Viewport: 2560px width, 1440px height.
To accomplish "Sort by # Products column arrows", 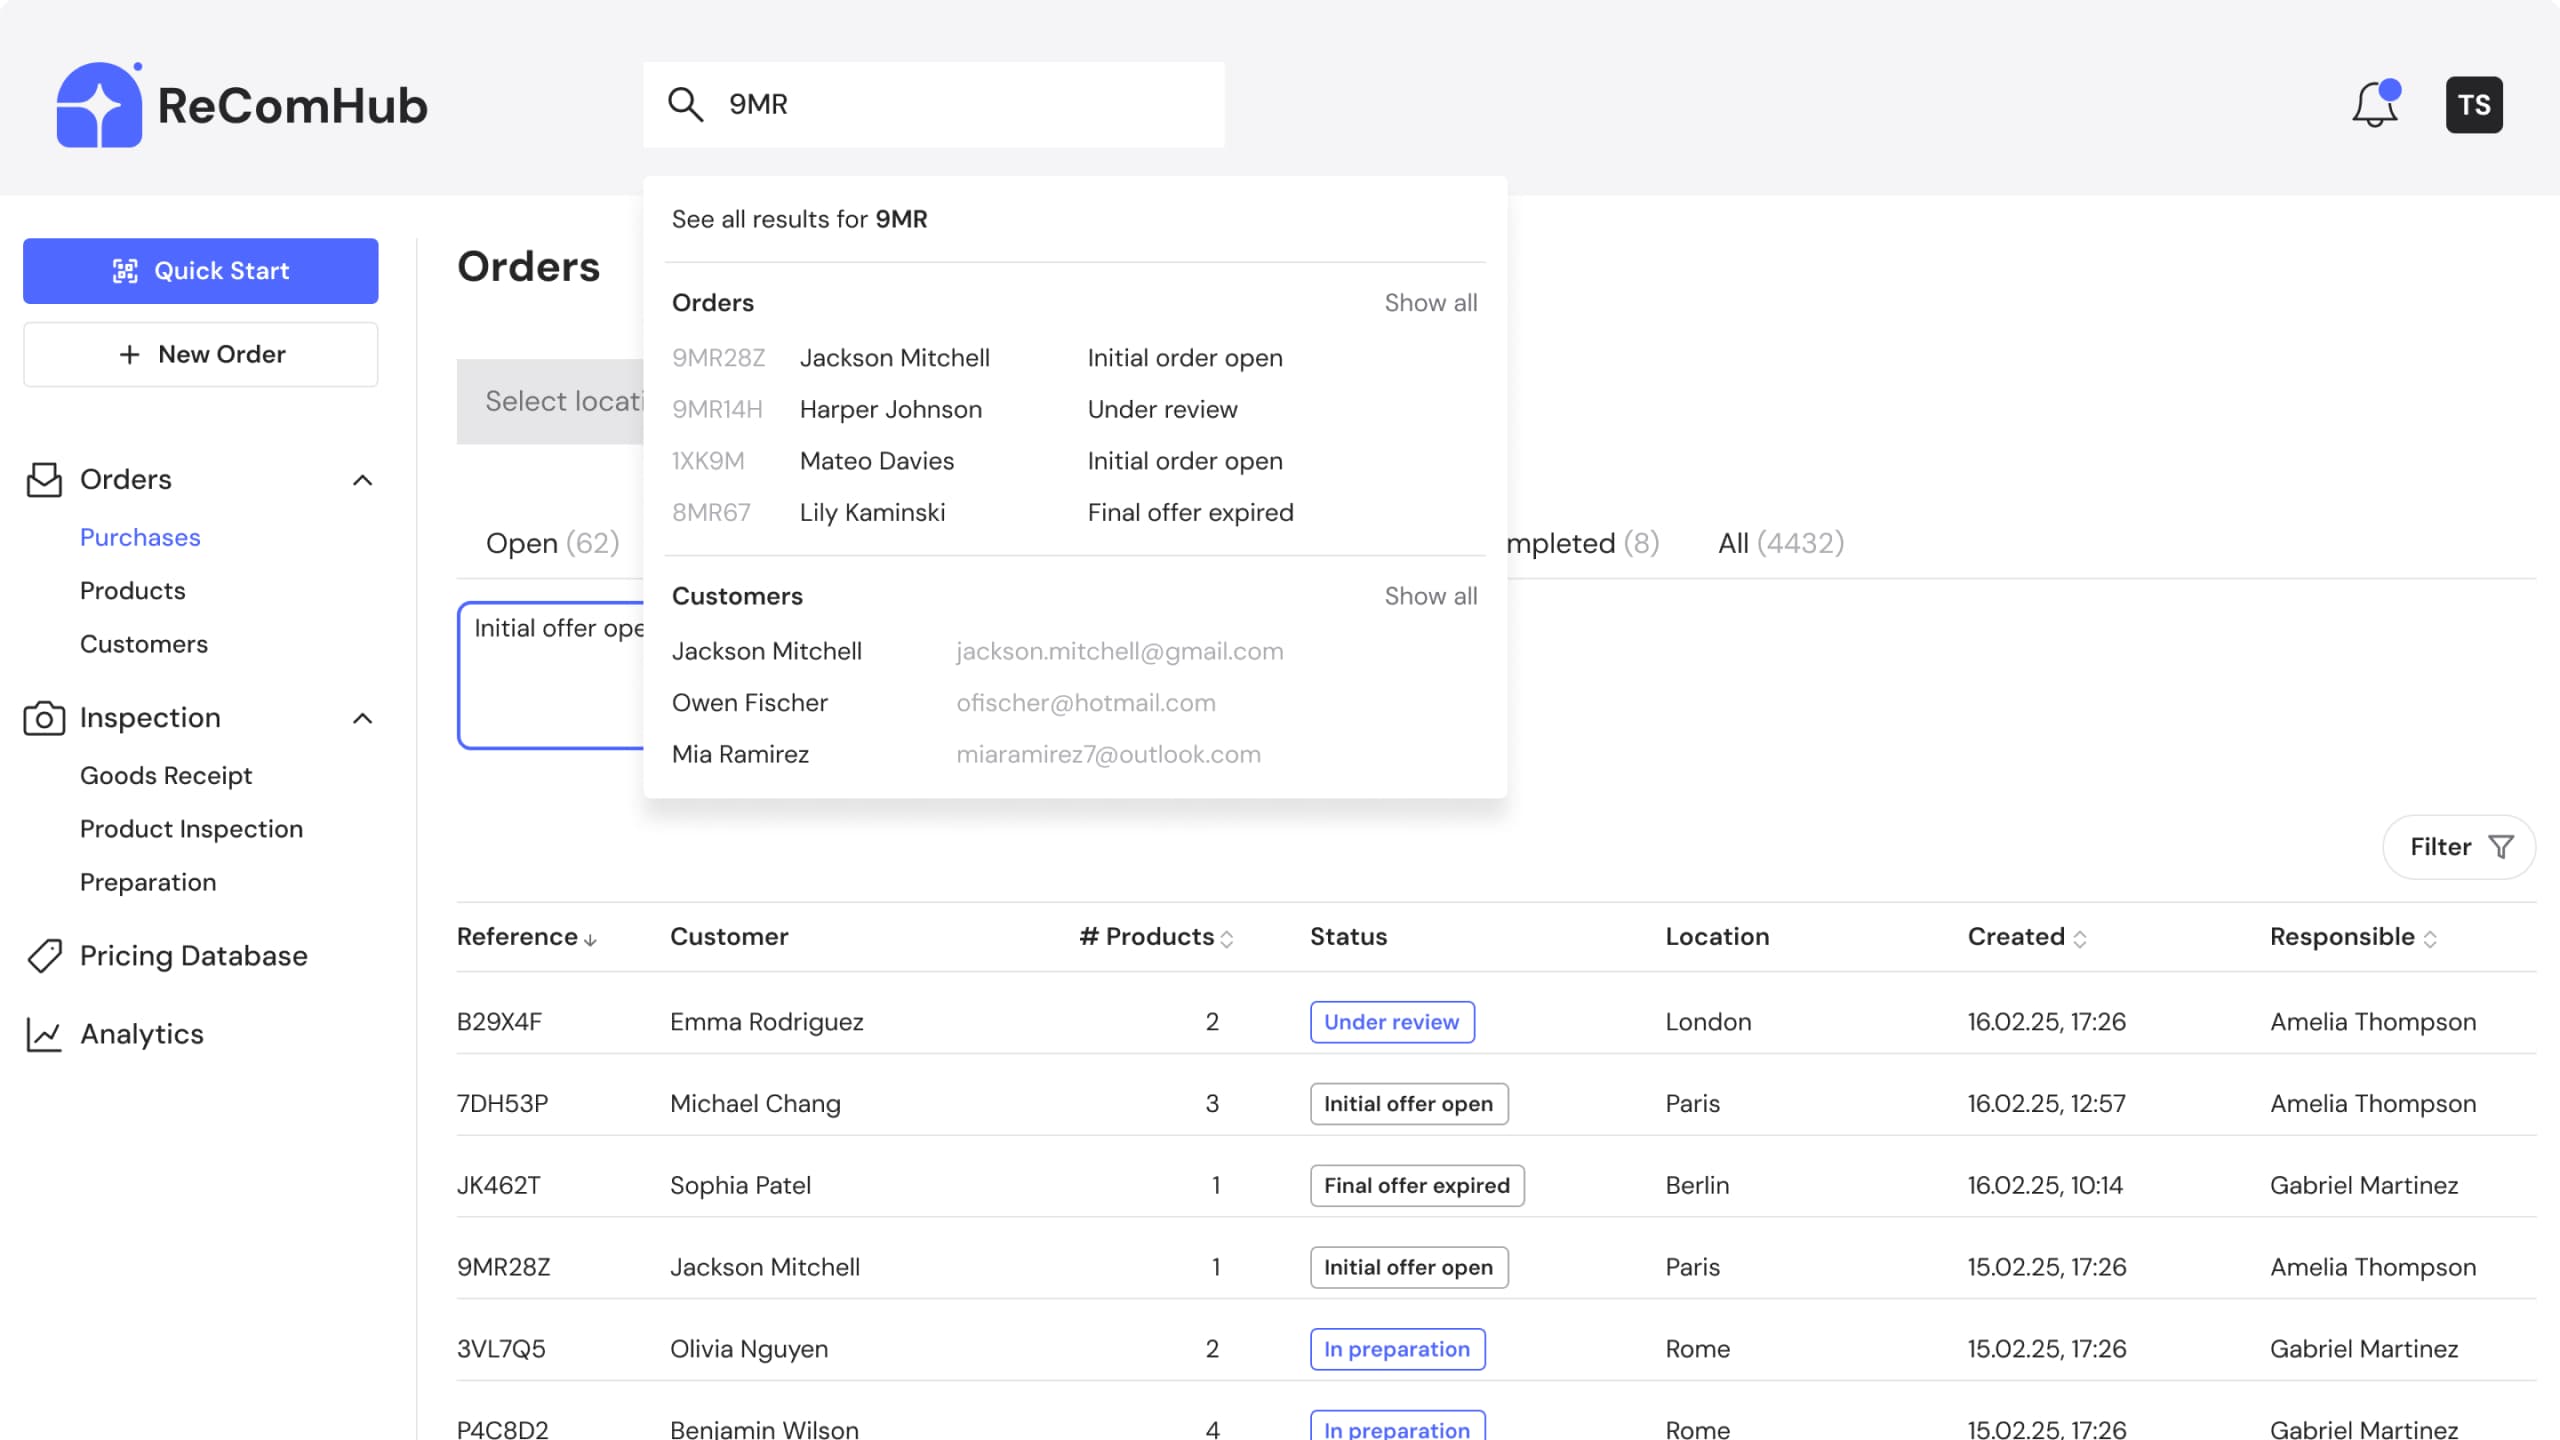I will (1227, 939).
